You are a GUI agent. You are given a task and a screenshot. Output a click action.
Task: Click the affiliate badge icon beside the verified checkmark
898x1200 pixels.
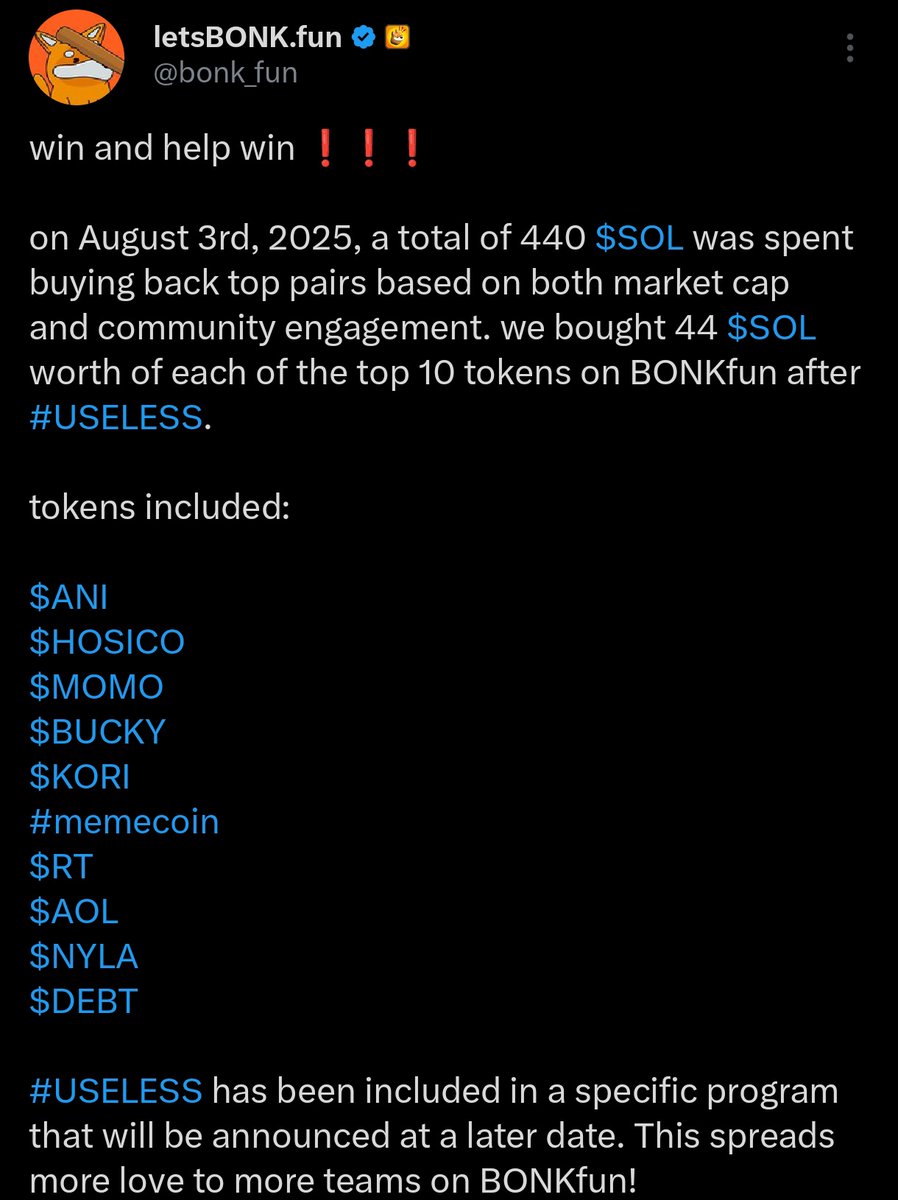396,38
